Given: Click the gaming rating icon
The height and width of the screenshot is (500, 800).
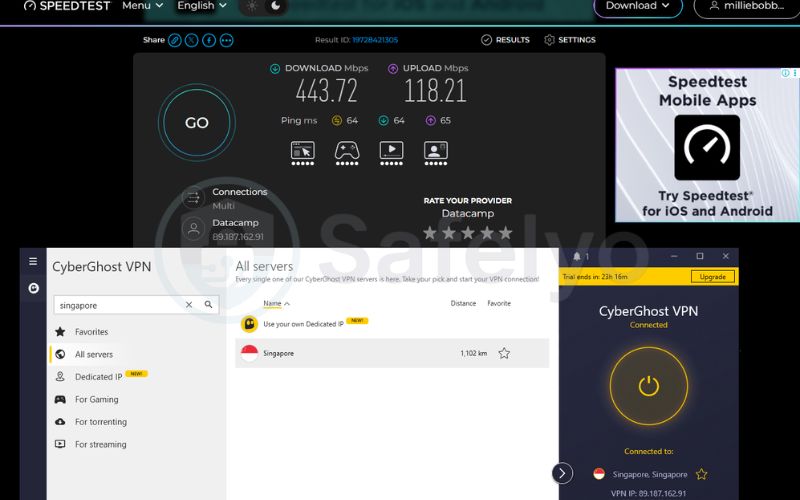Looking at the screenshot, I should point(347,153).
